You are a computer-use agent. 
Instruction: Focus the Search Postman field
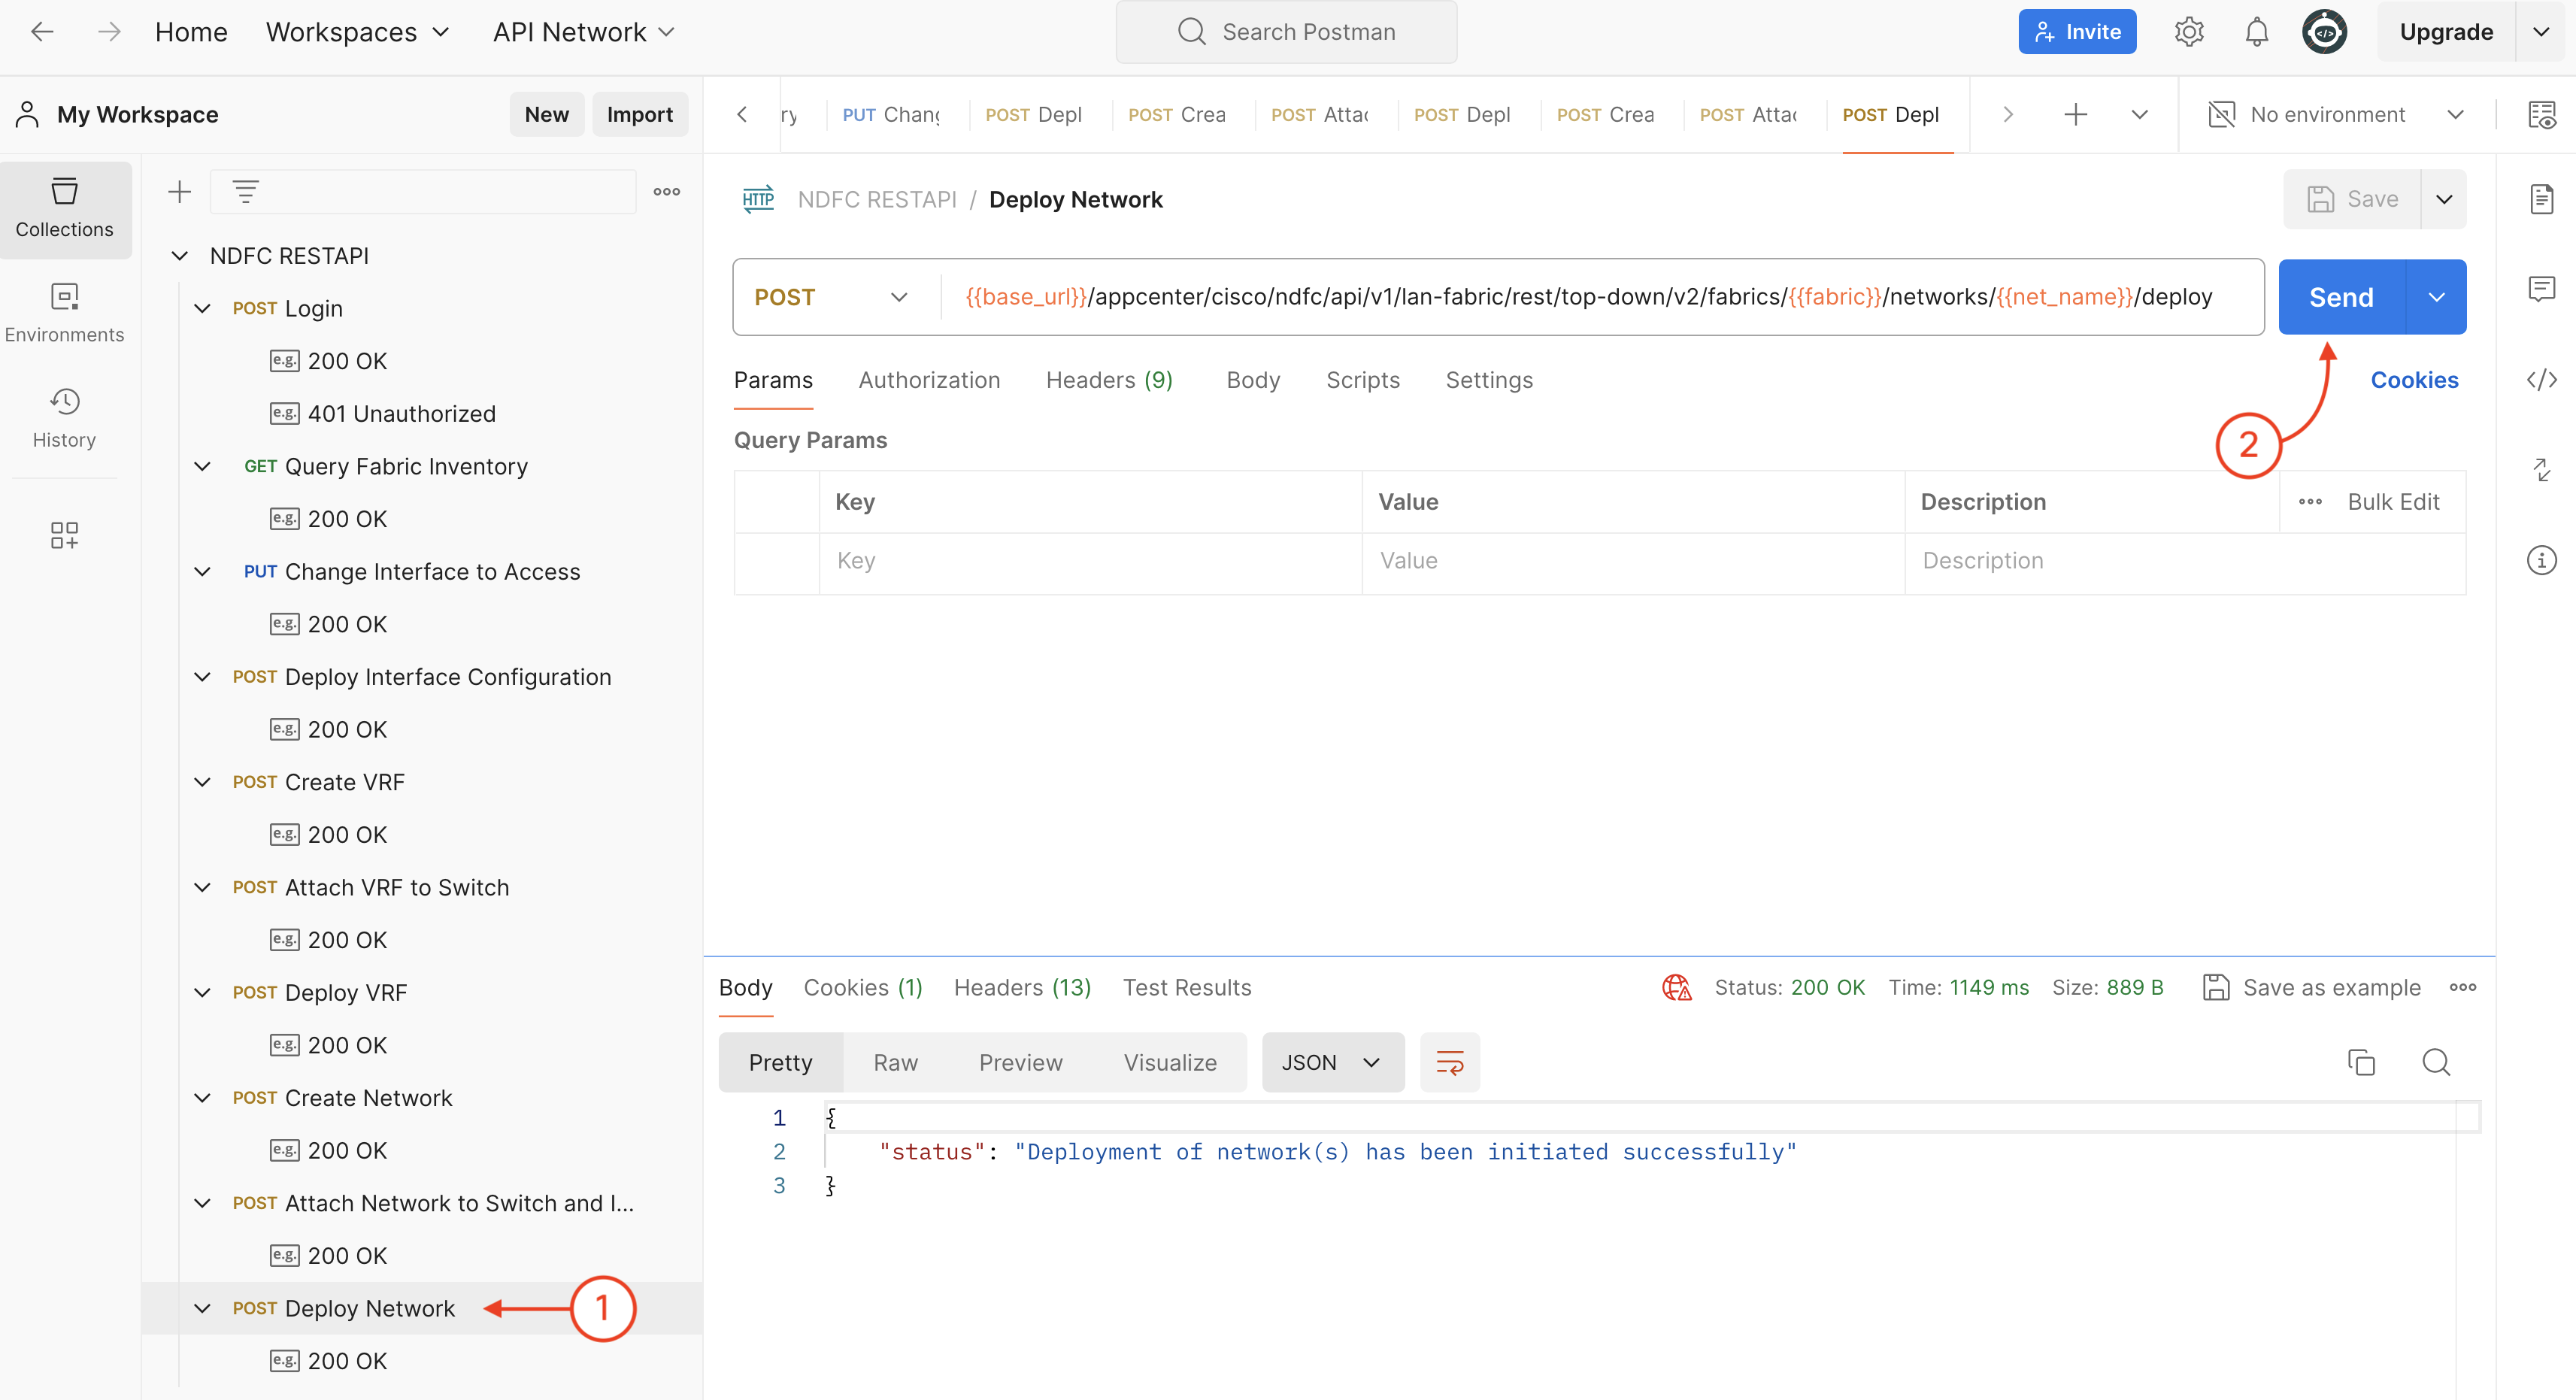(1286, 32)
